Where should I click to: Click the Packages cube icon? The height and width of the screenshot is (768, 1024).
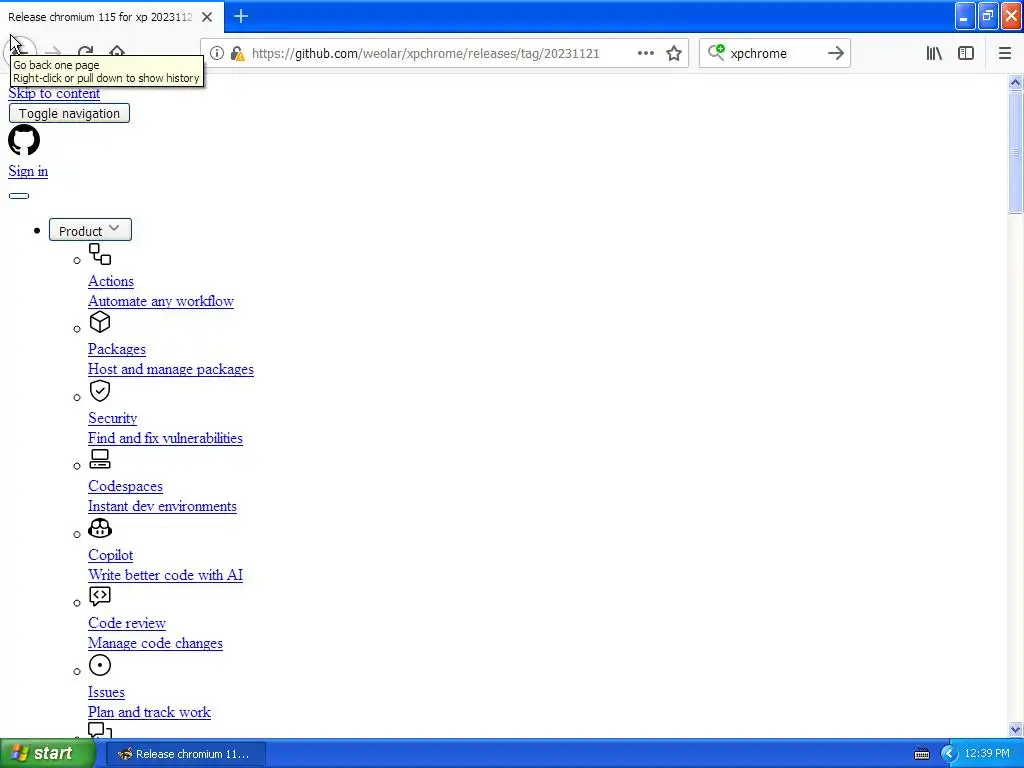(100, 322)
